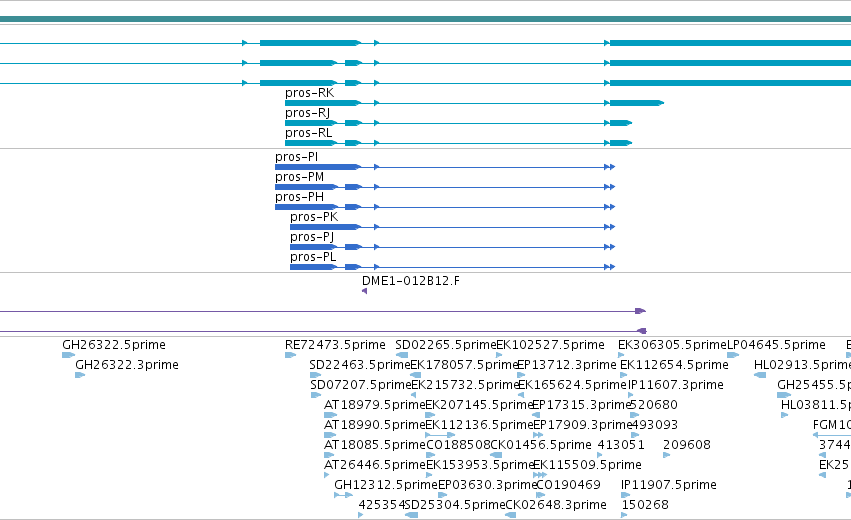Open the DME1-012B12.F feature label

pos(411,281)
